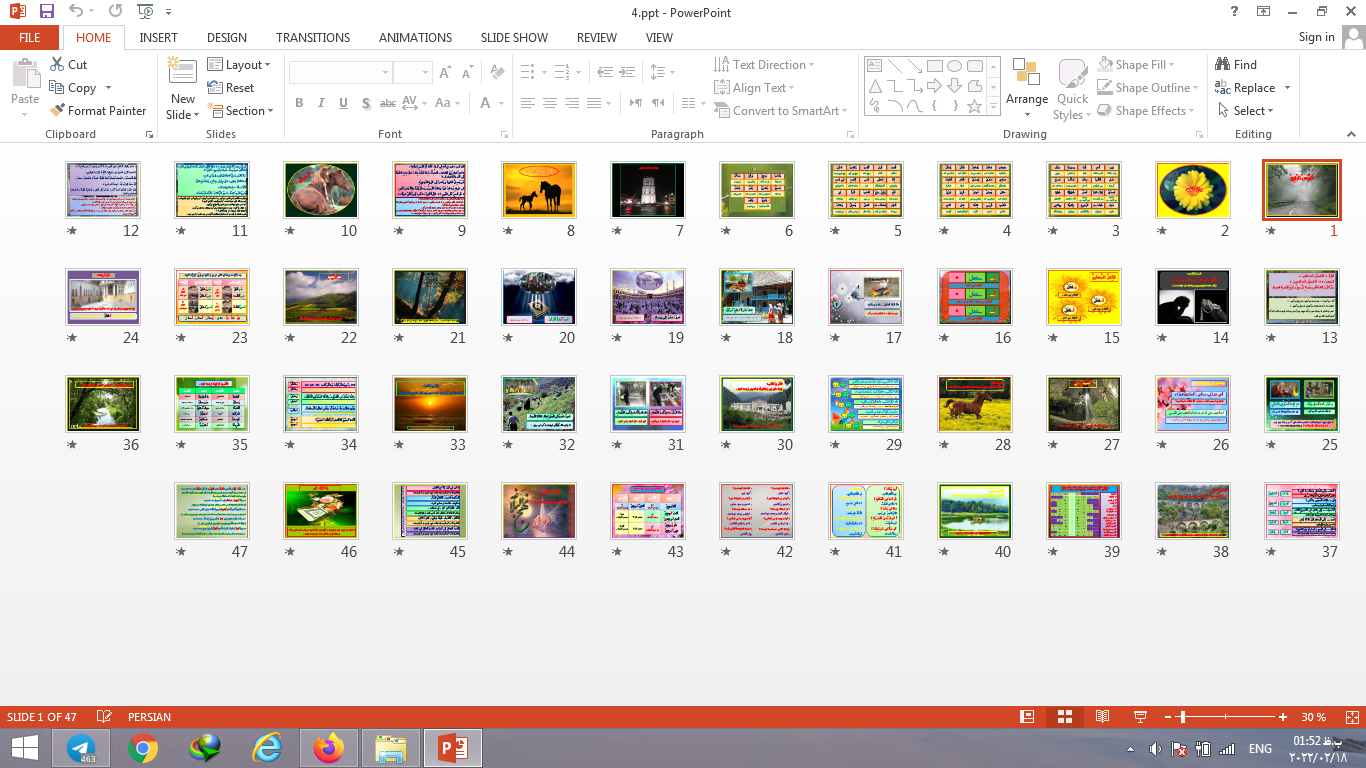Click the Format Painter brush icon
The height and width of the screenshot is (768, 1366).
click(x=57, y=111)
